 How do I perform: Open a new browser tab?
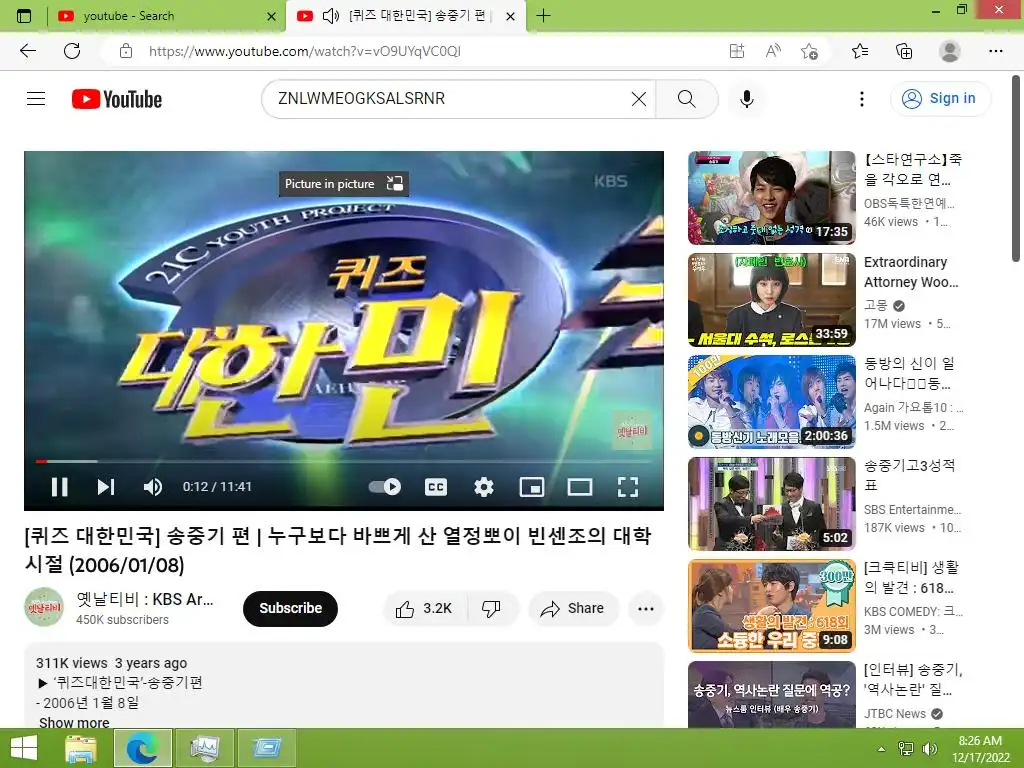[543, 16]
